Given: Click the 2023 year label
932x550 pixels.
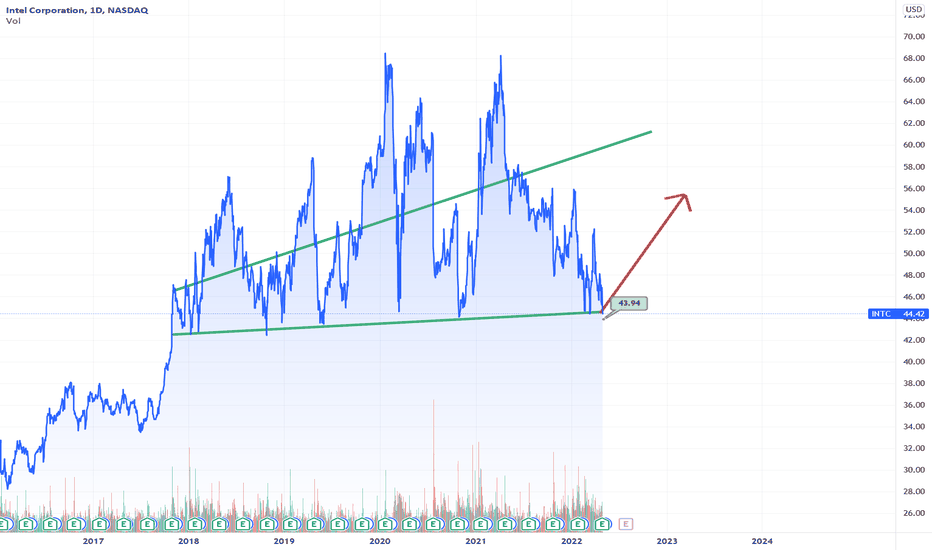Looking at the screenshot, I should pyautogui.click(x=667, y=540).
